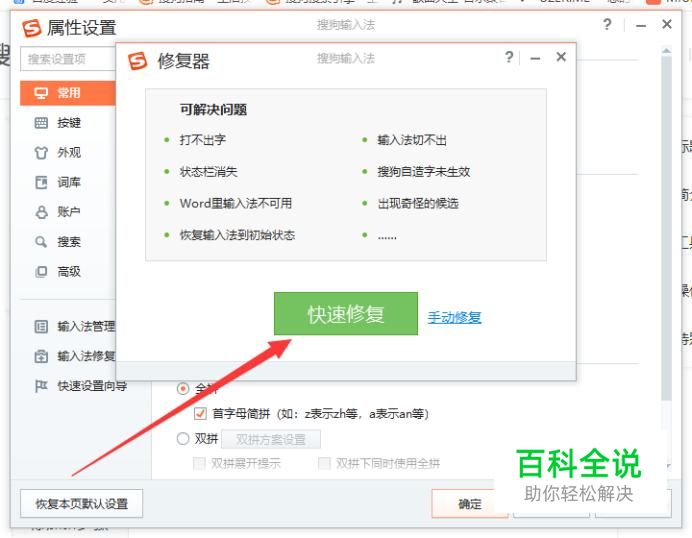Screen dimensions: 692x538
Task: Close the 修复器 dialog
Action: tap(561, 57)
